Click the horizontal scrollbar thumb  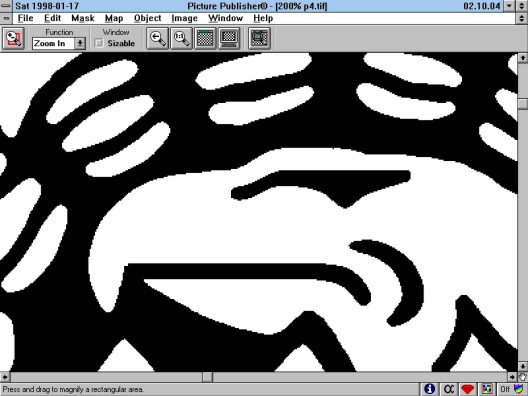207,377
